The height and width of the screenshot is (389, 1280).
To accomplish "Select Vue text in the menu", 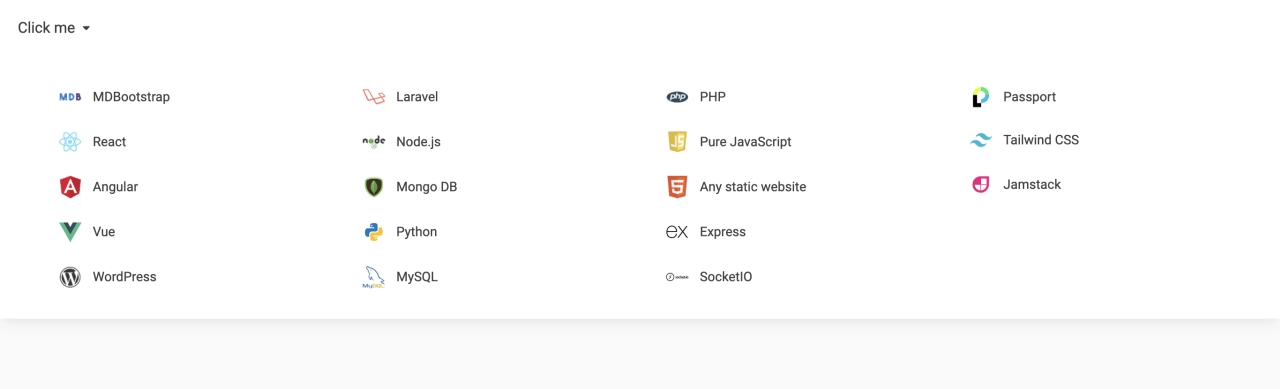I will (x=104, y=232).
